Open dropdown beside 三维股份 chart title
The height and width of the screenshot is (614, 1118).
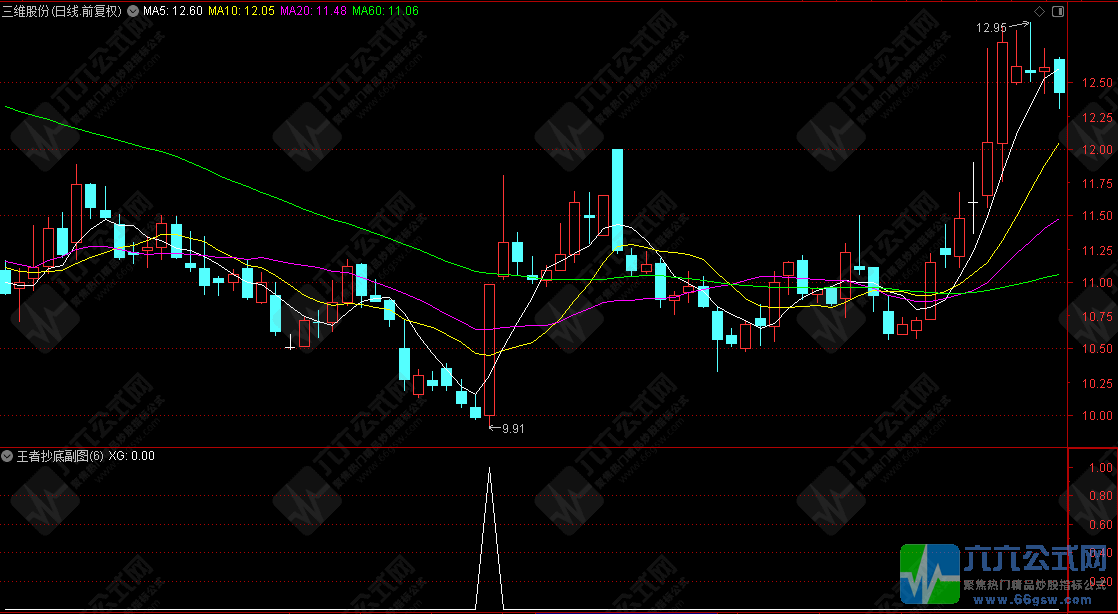133,12
